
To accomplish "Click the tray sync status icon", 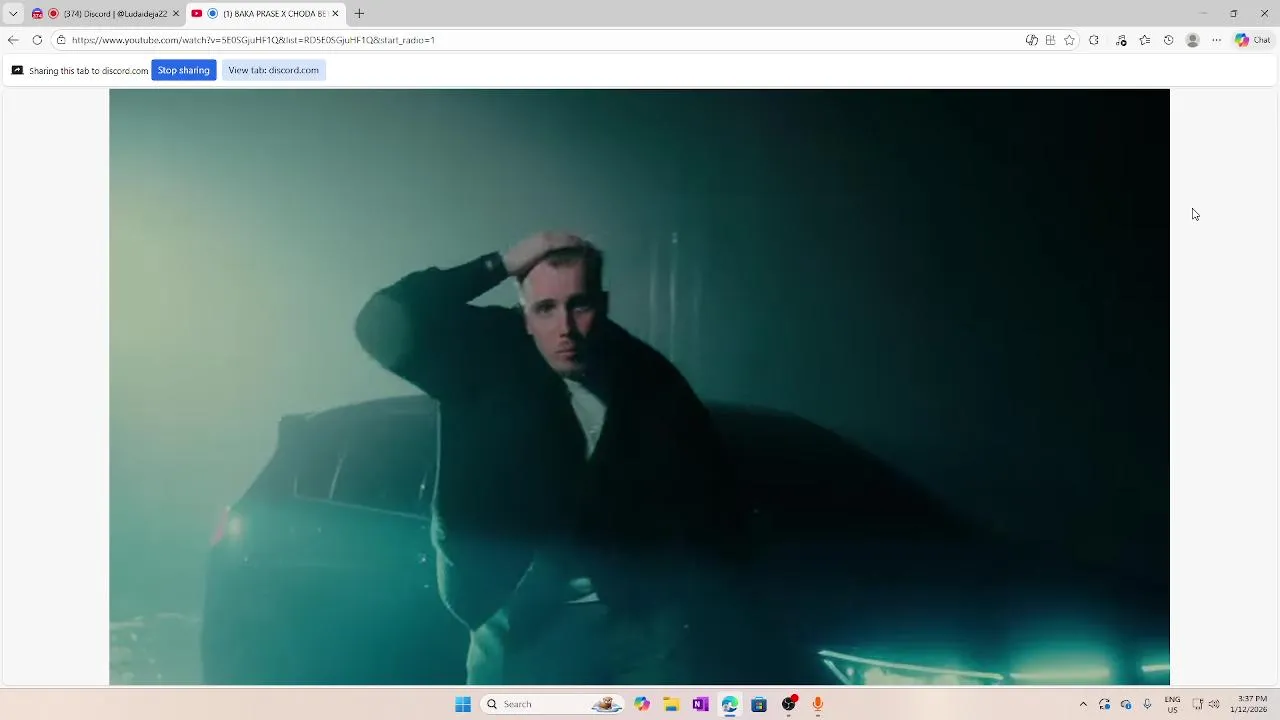I will 1104,704.
